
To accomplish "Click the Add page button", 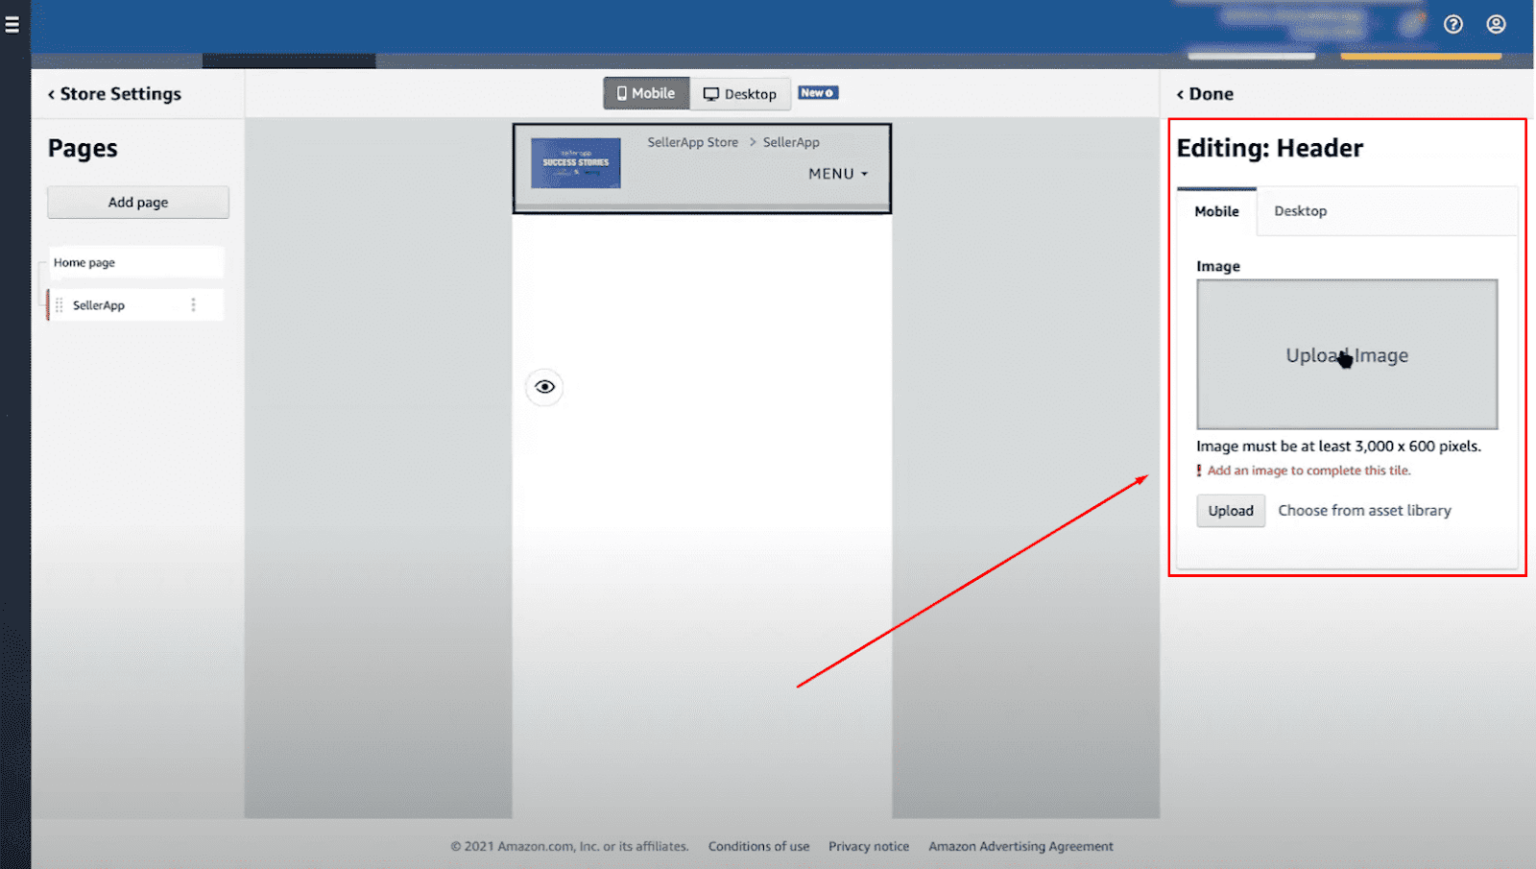I will (x=137, y=201).
